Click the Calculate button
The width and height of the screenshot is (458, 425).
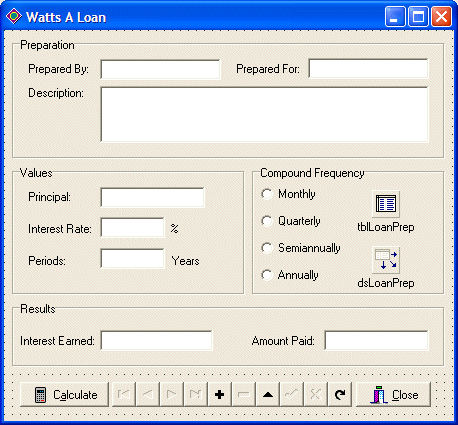(x=64, y=395)
